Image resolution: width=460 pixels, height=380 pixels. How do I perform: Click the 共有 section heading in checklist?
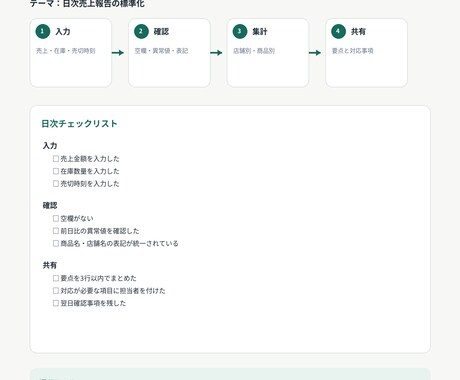point(50,265)
